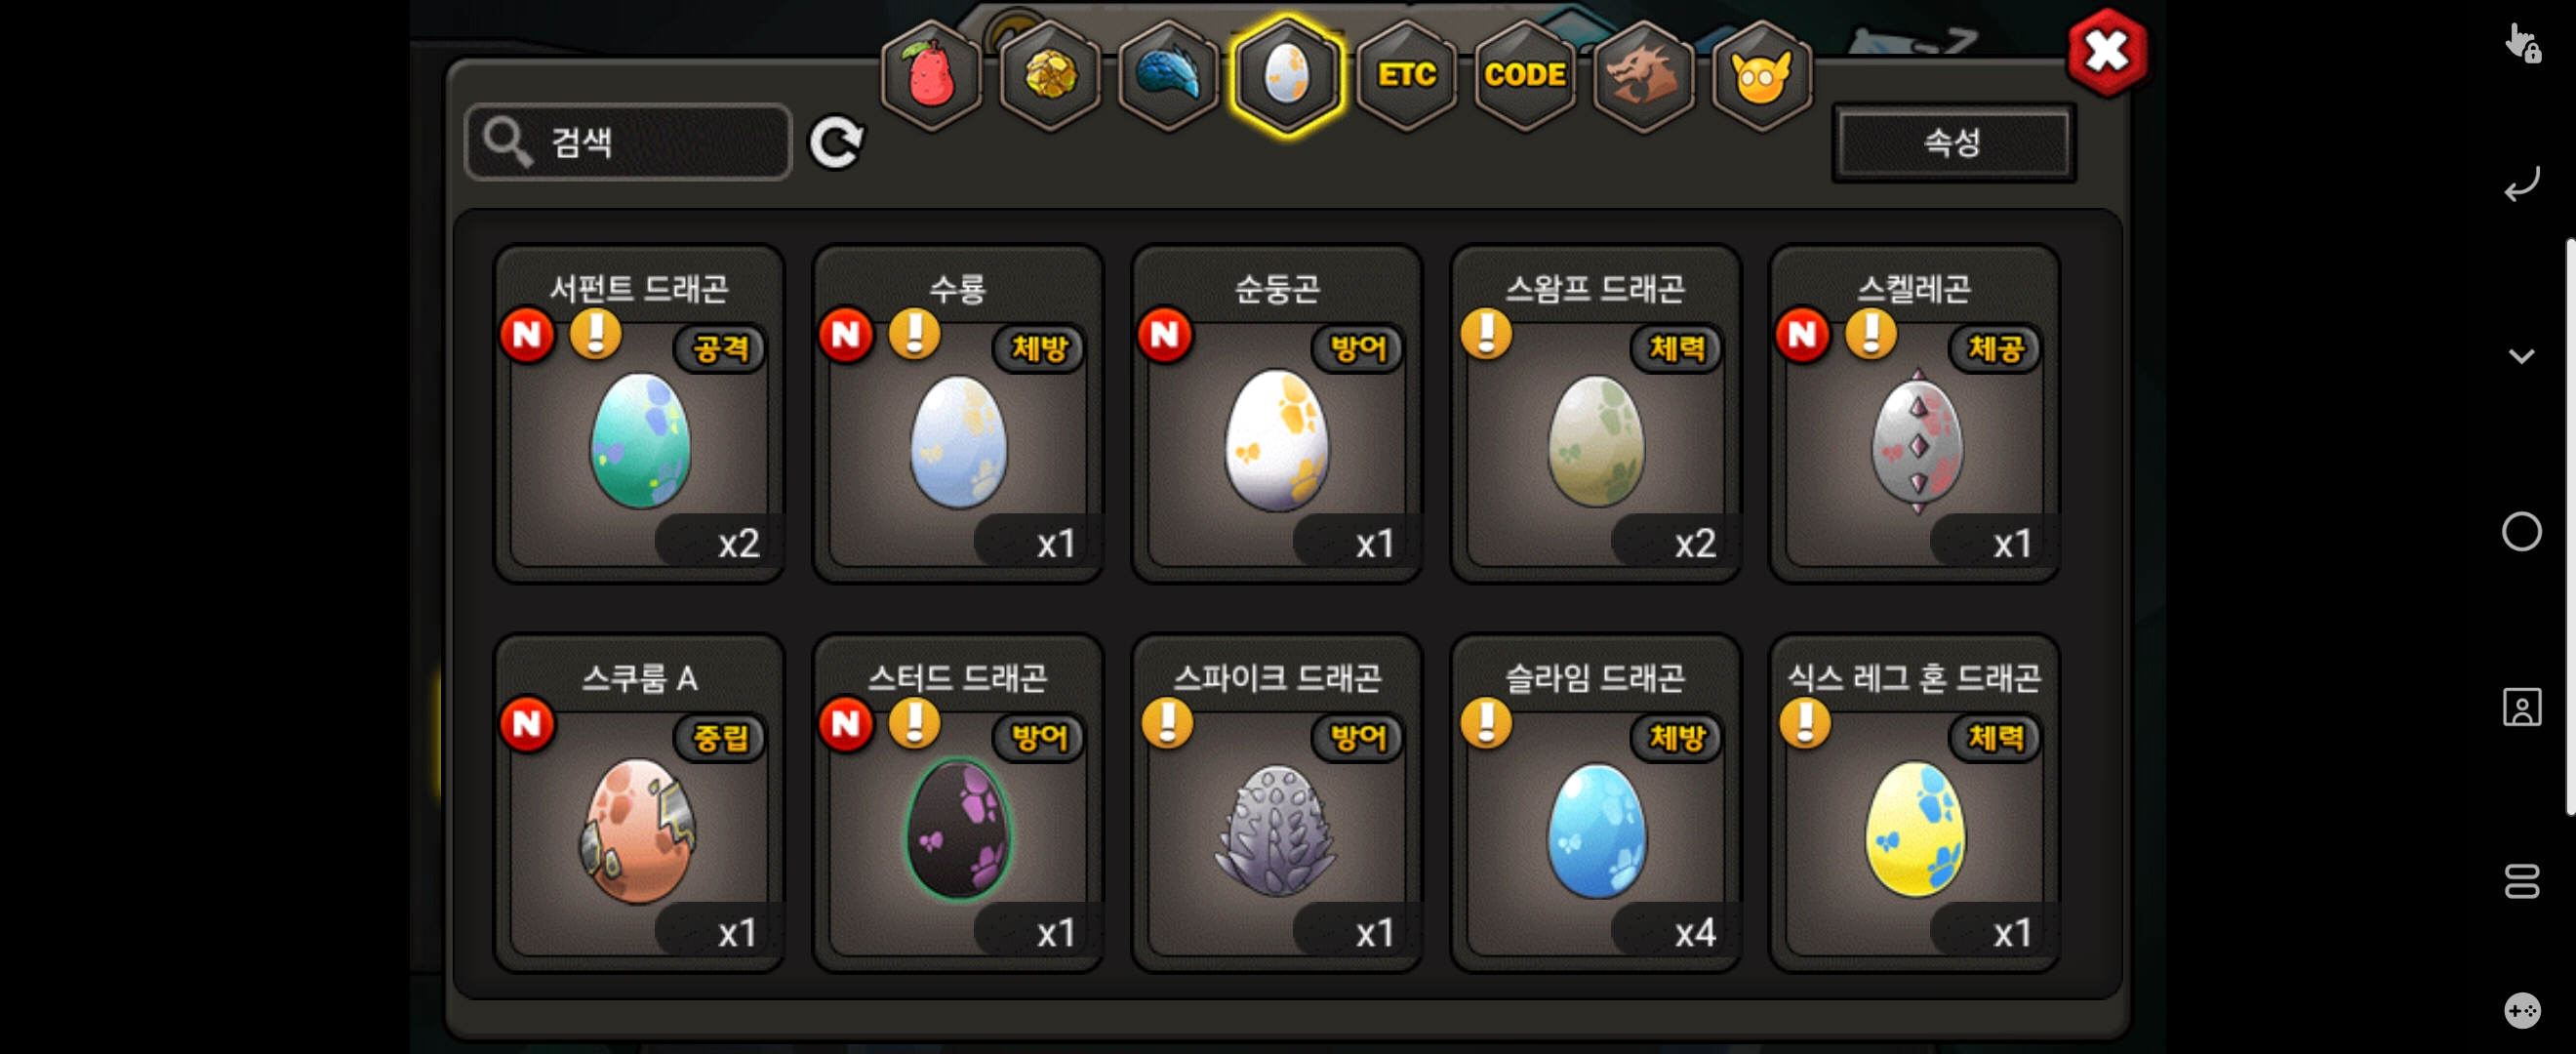The height and width of the screenshot is (1054, 2576).
Task: Open the 속성 attribute filter button
Action: pos(1953,142)
